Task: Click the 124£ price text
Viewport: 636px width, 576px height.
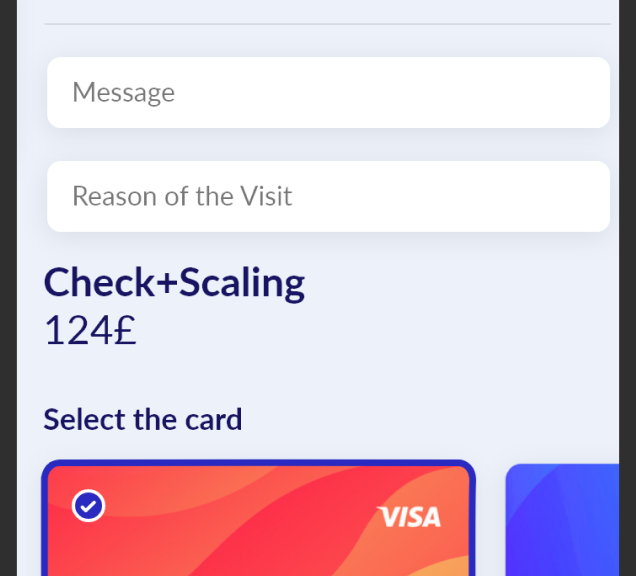Action: 90,330
